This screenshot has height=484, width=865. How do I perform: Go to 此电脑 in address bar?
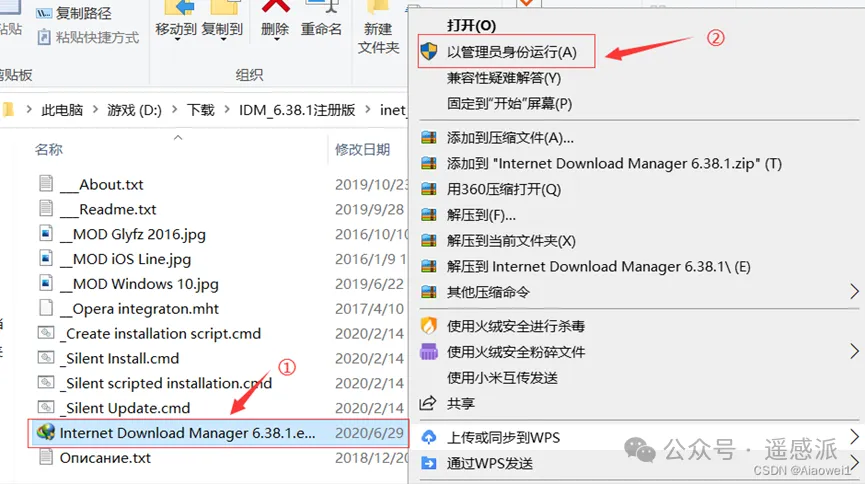pos(62,110)
